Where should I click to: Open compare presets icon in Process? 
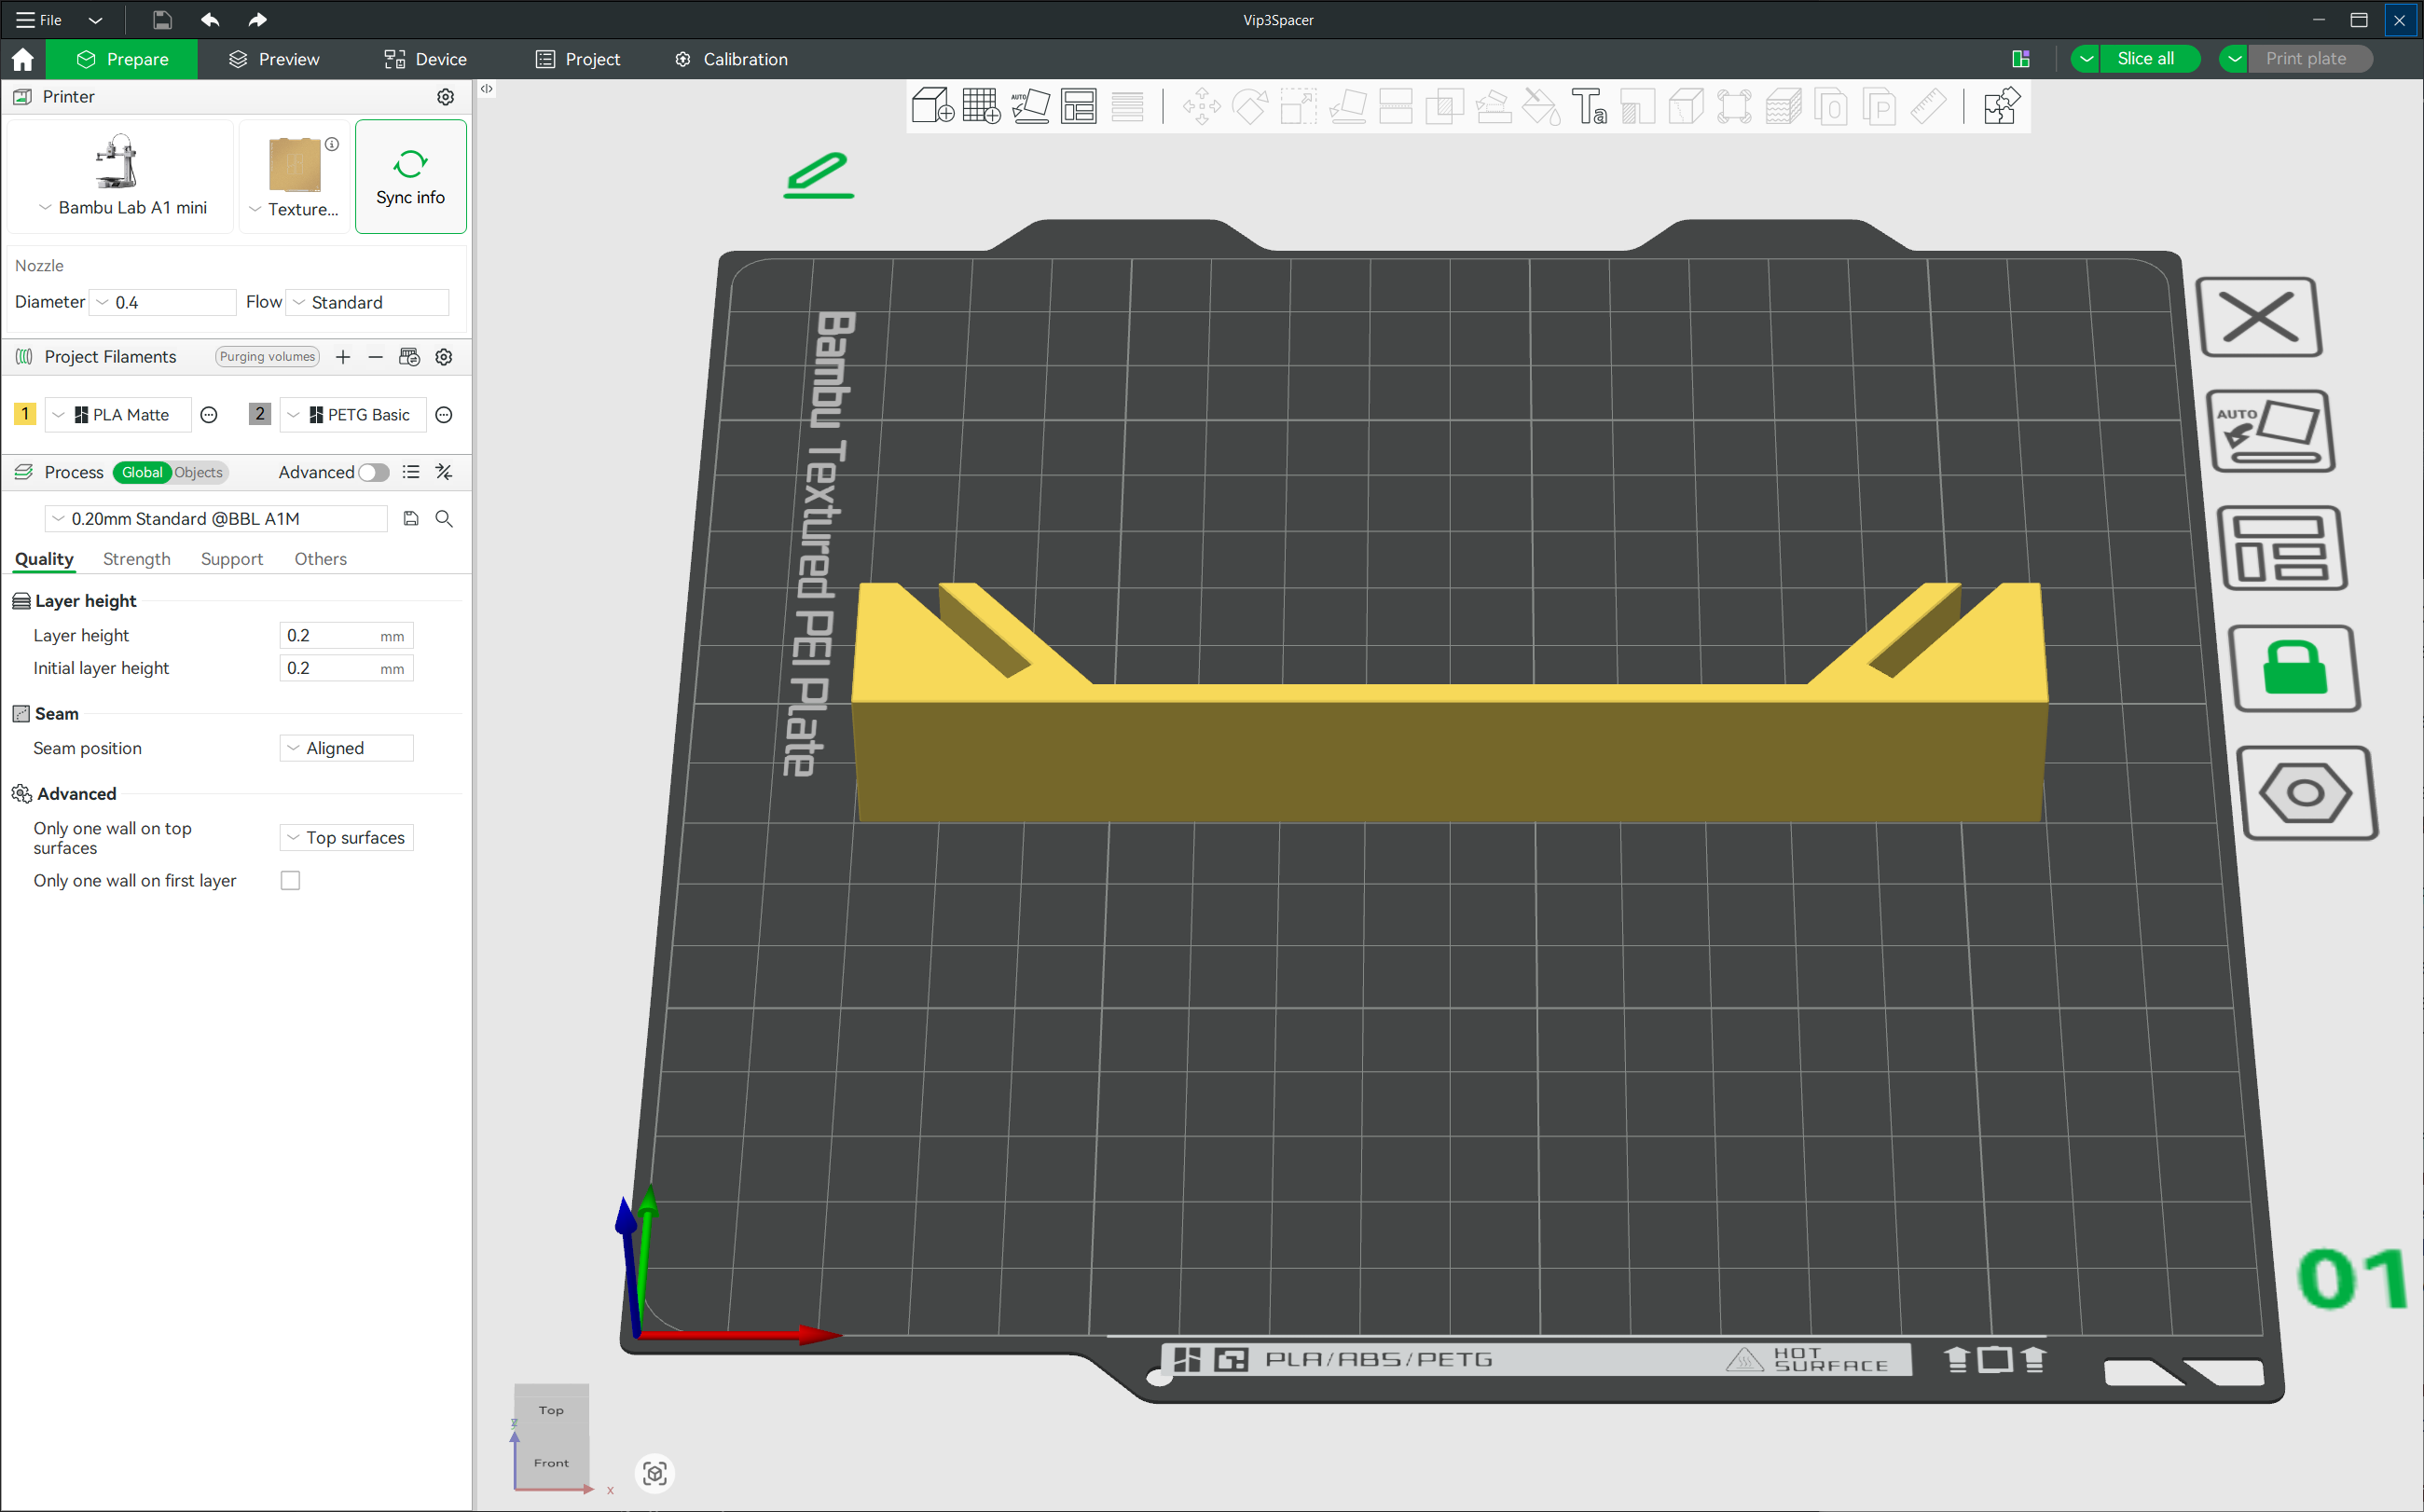pyautogui.click(x=444, y=472)
